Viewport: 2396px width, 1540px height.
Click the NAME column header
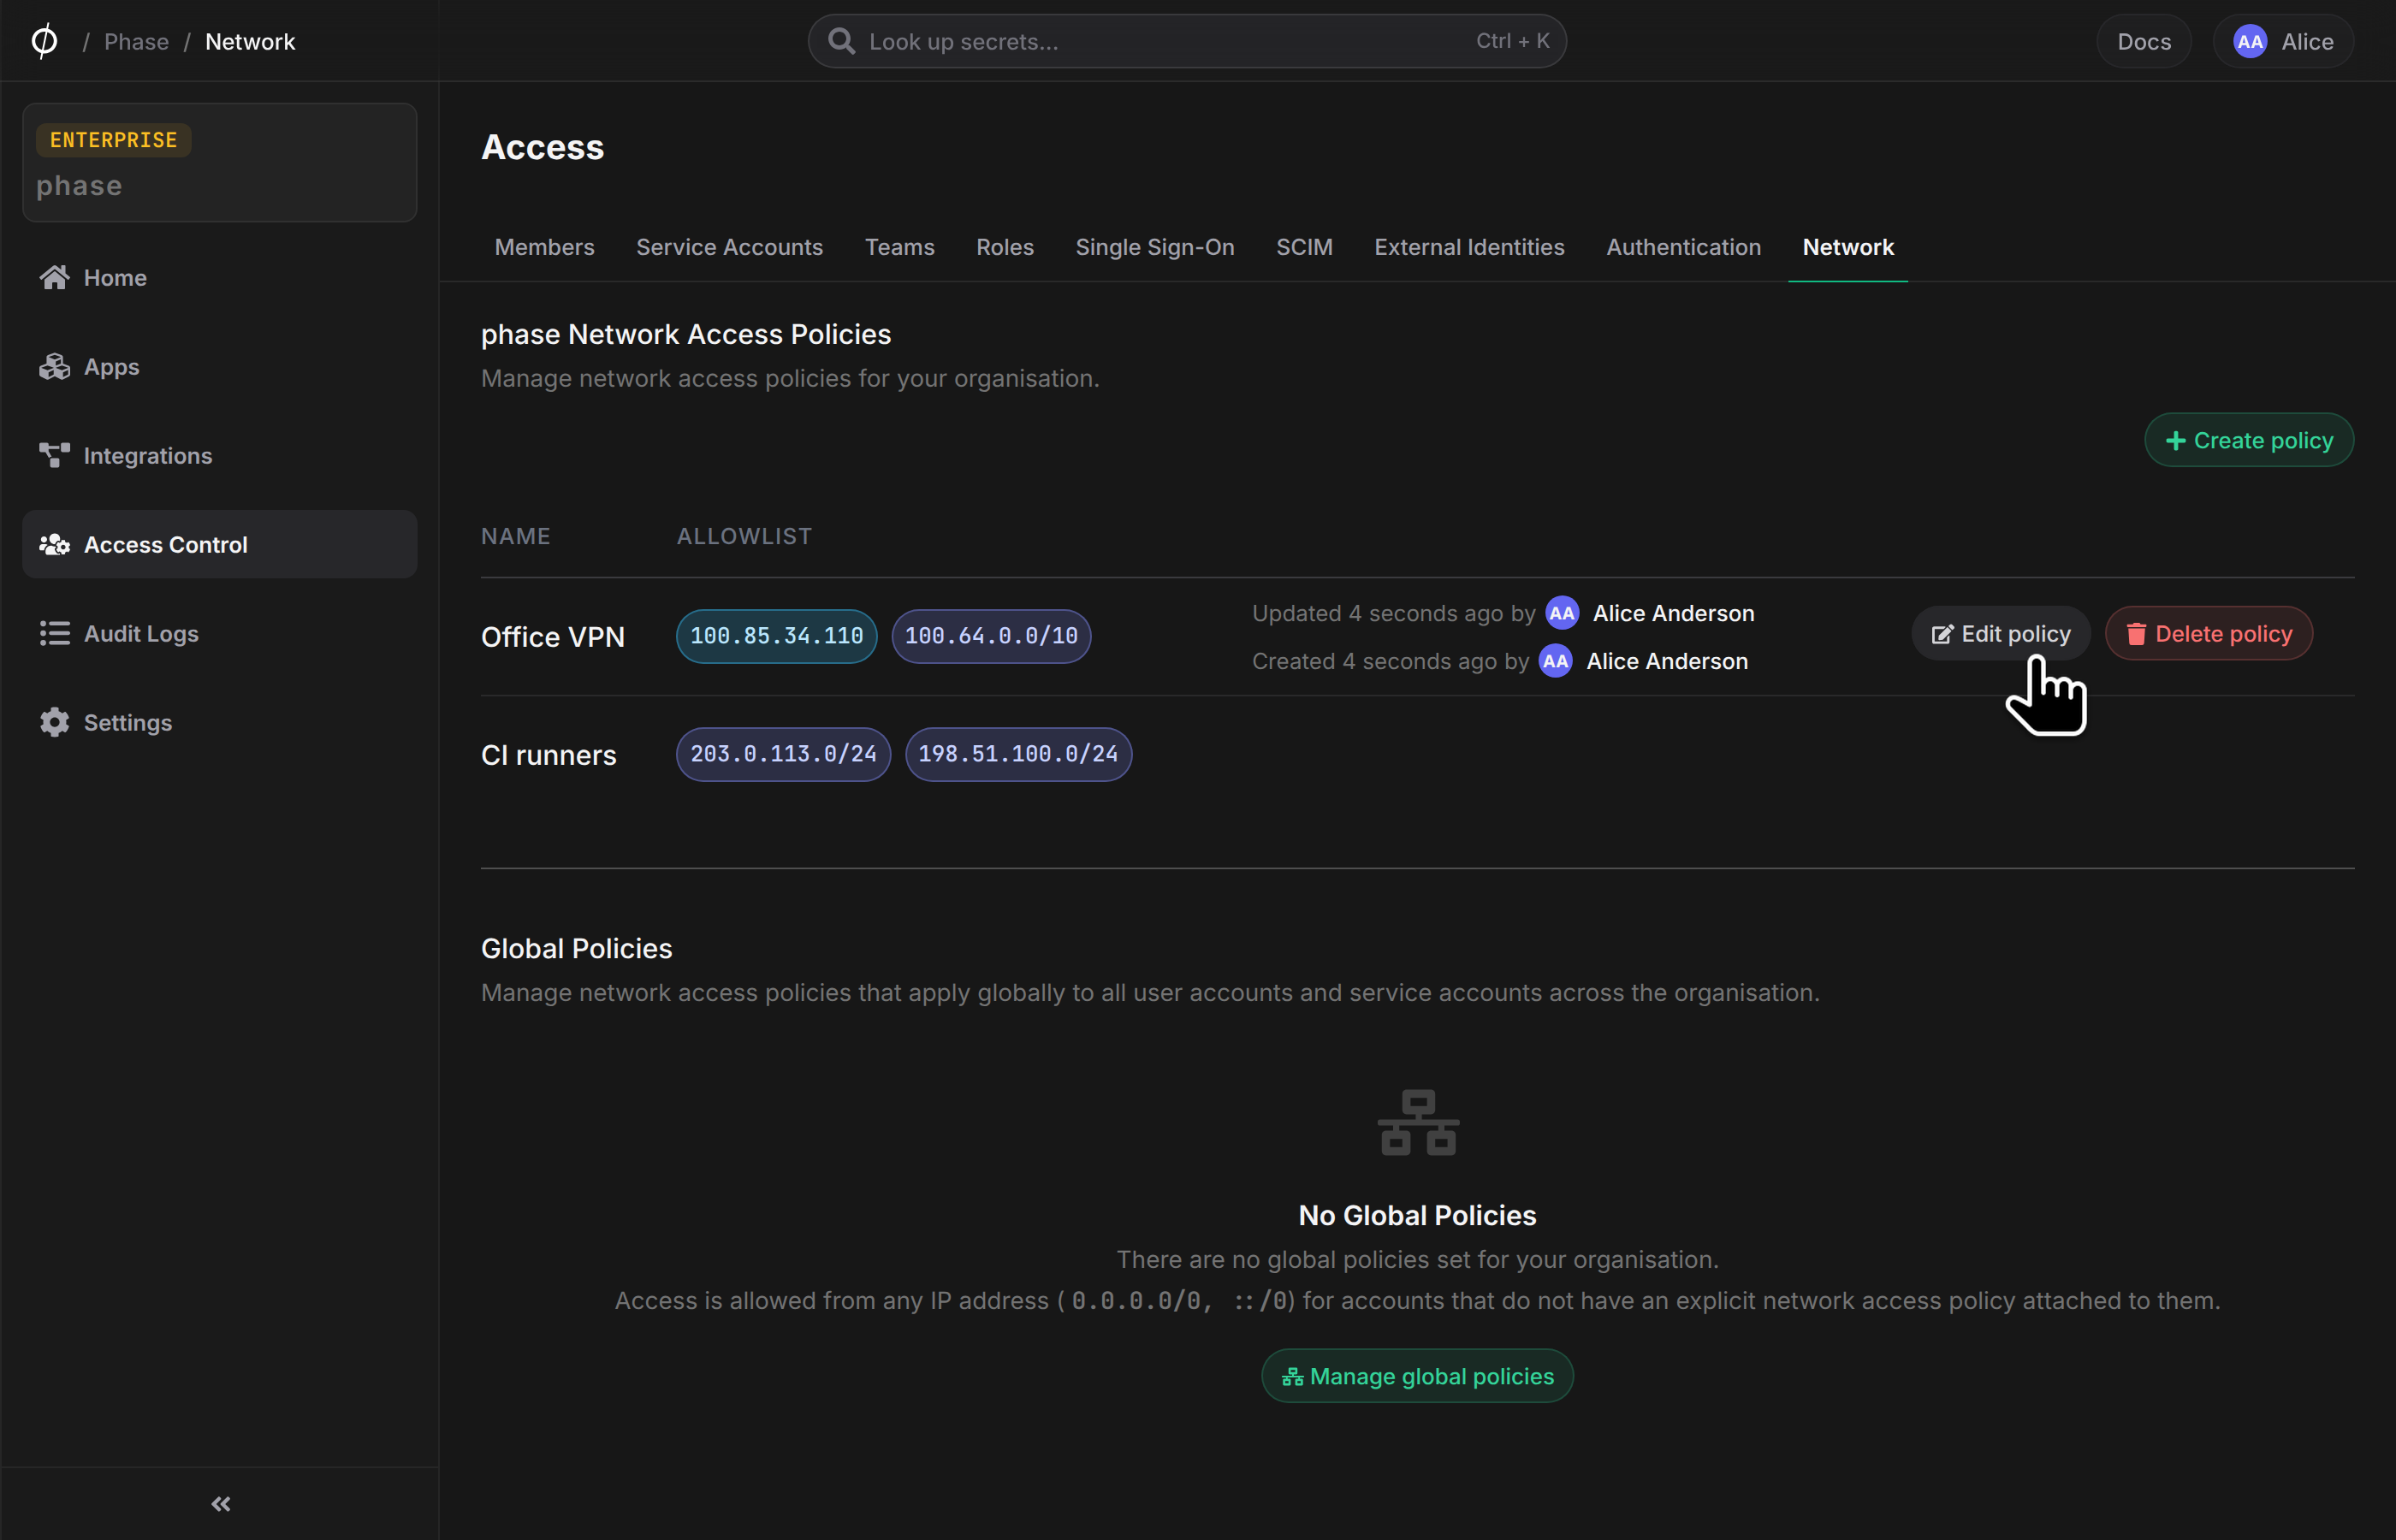(x=515, y=536)
